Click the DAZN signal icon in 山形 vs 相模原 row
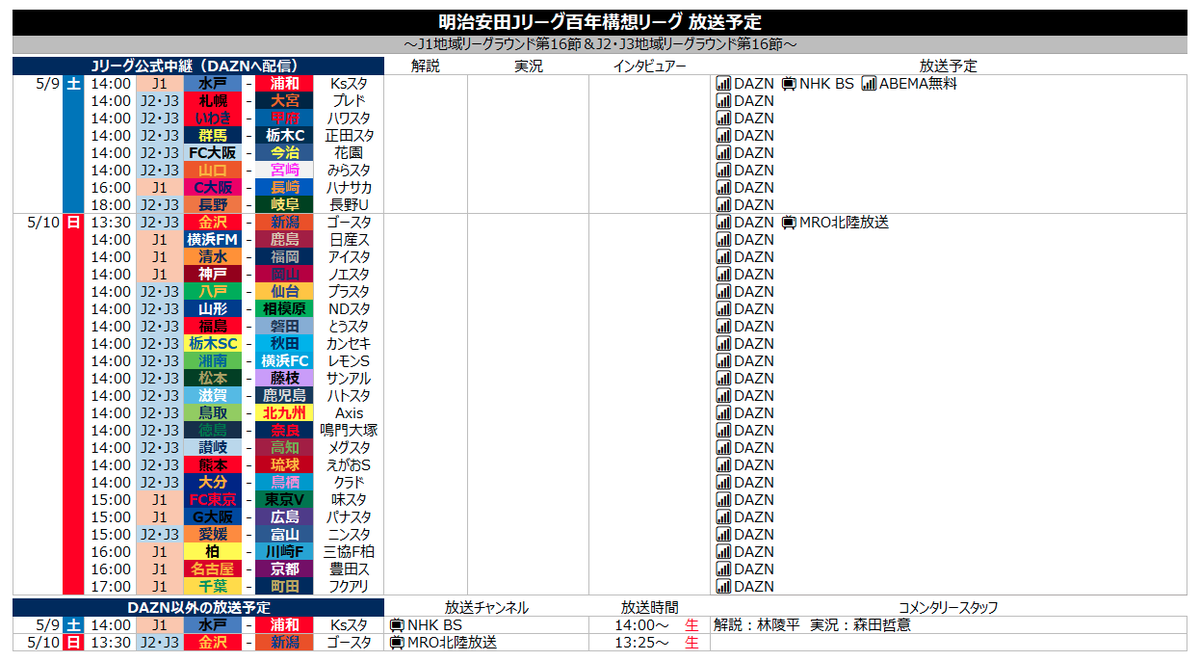 click(x=723, y=309)
